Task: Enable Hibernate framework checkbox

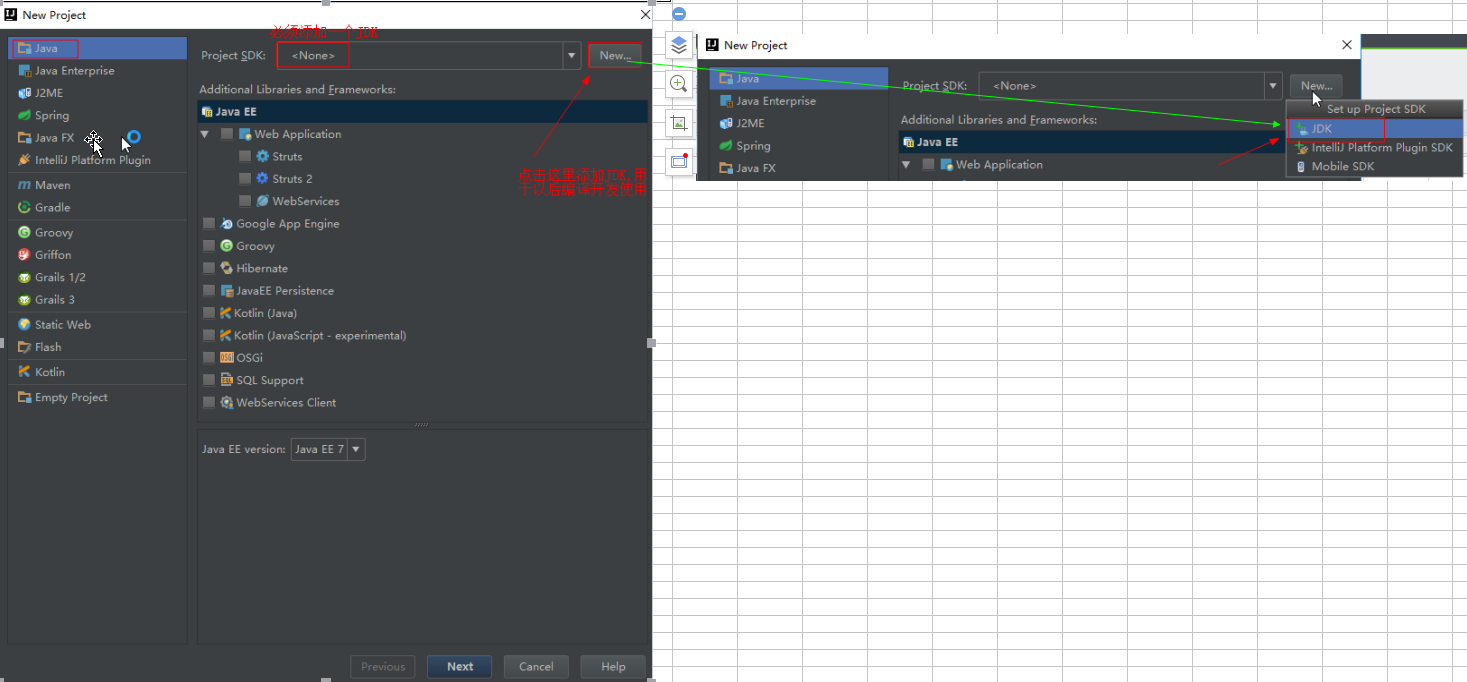Action: point(209,268)
